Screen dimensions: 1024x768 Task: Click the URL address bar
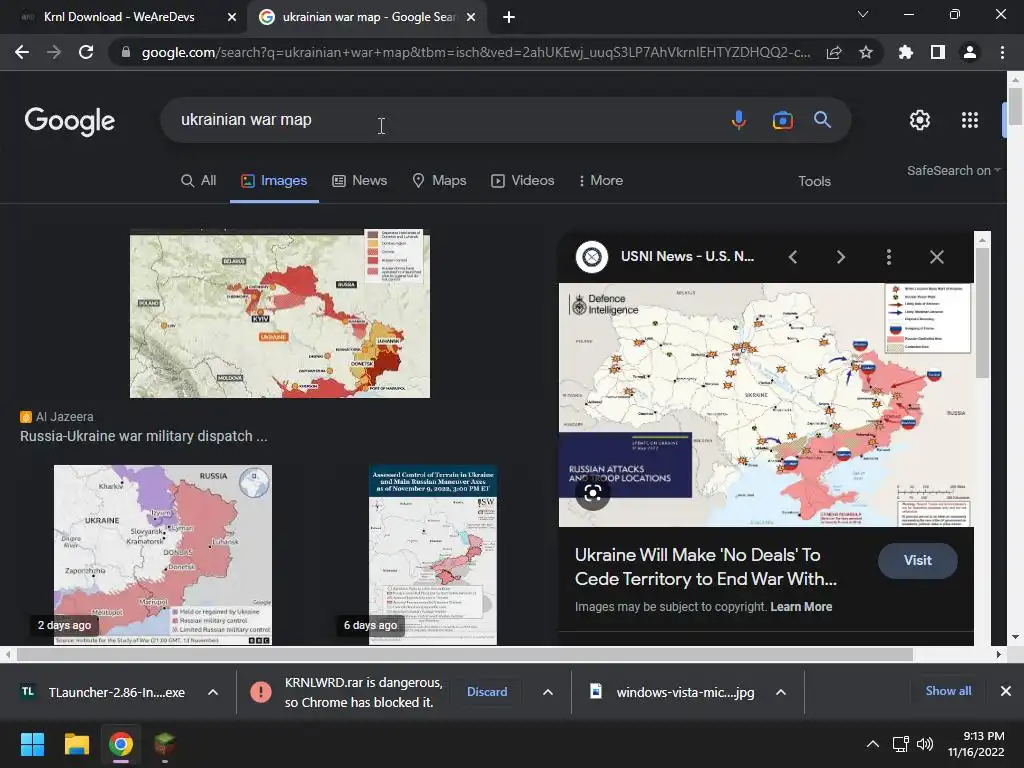coord(475,52)
